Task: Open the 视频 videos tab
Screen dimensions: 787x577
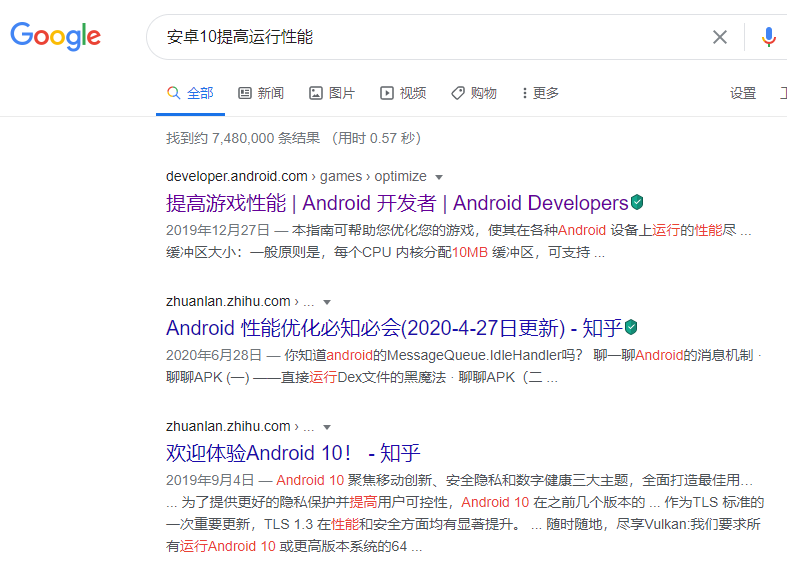Action: 403,93
